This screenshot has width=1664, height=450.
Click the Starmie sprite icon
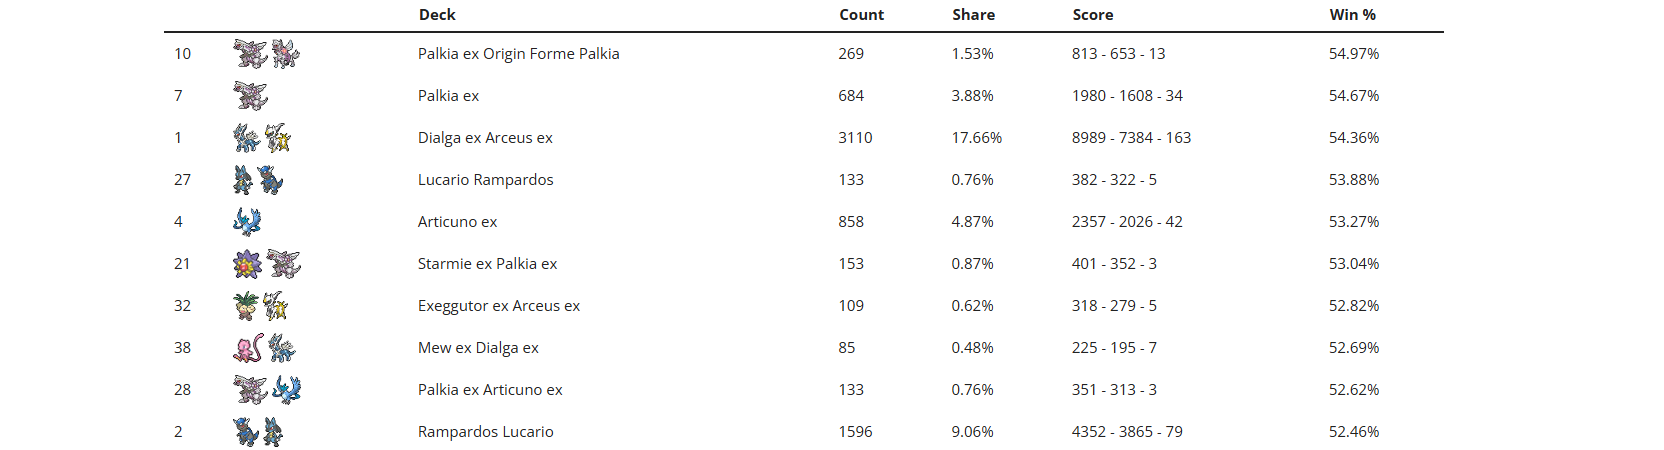pyautogui.click(x=247, y=264)
